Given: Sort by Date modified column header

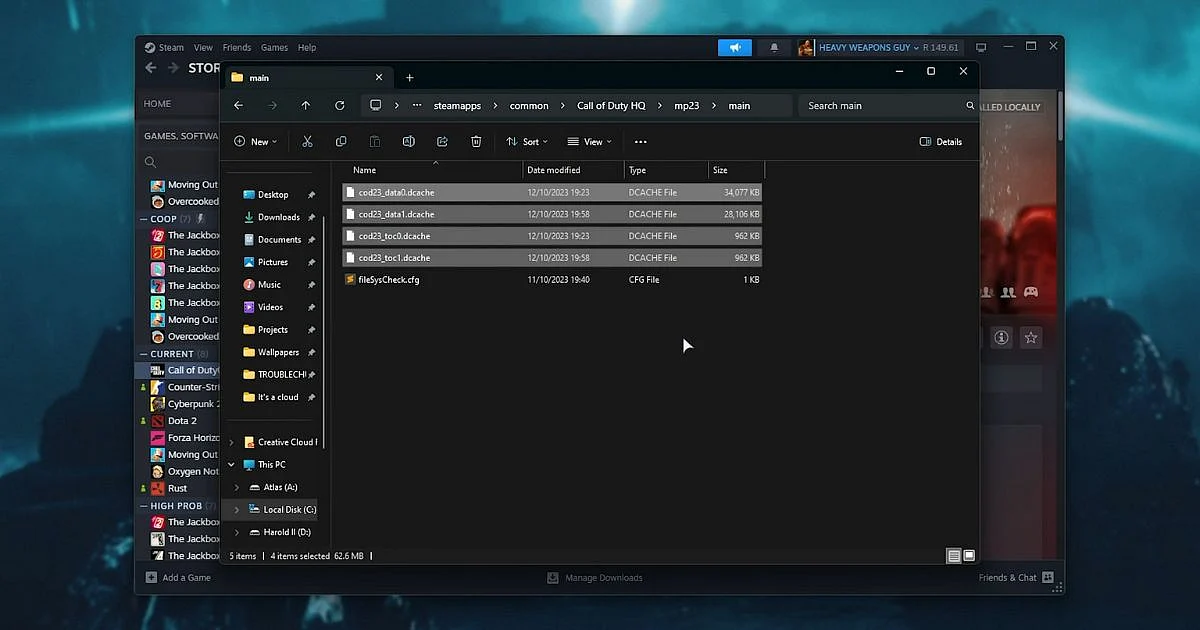Looking at the screenshot, I should coord(574,170).
